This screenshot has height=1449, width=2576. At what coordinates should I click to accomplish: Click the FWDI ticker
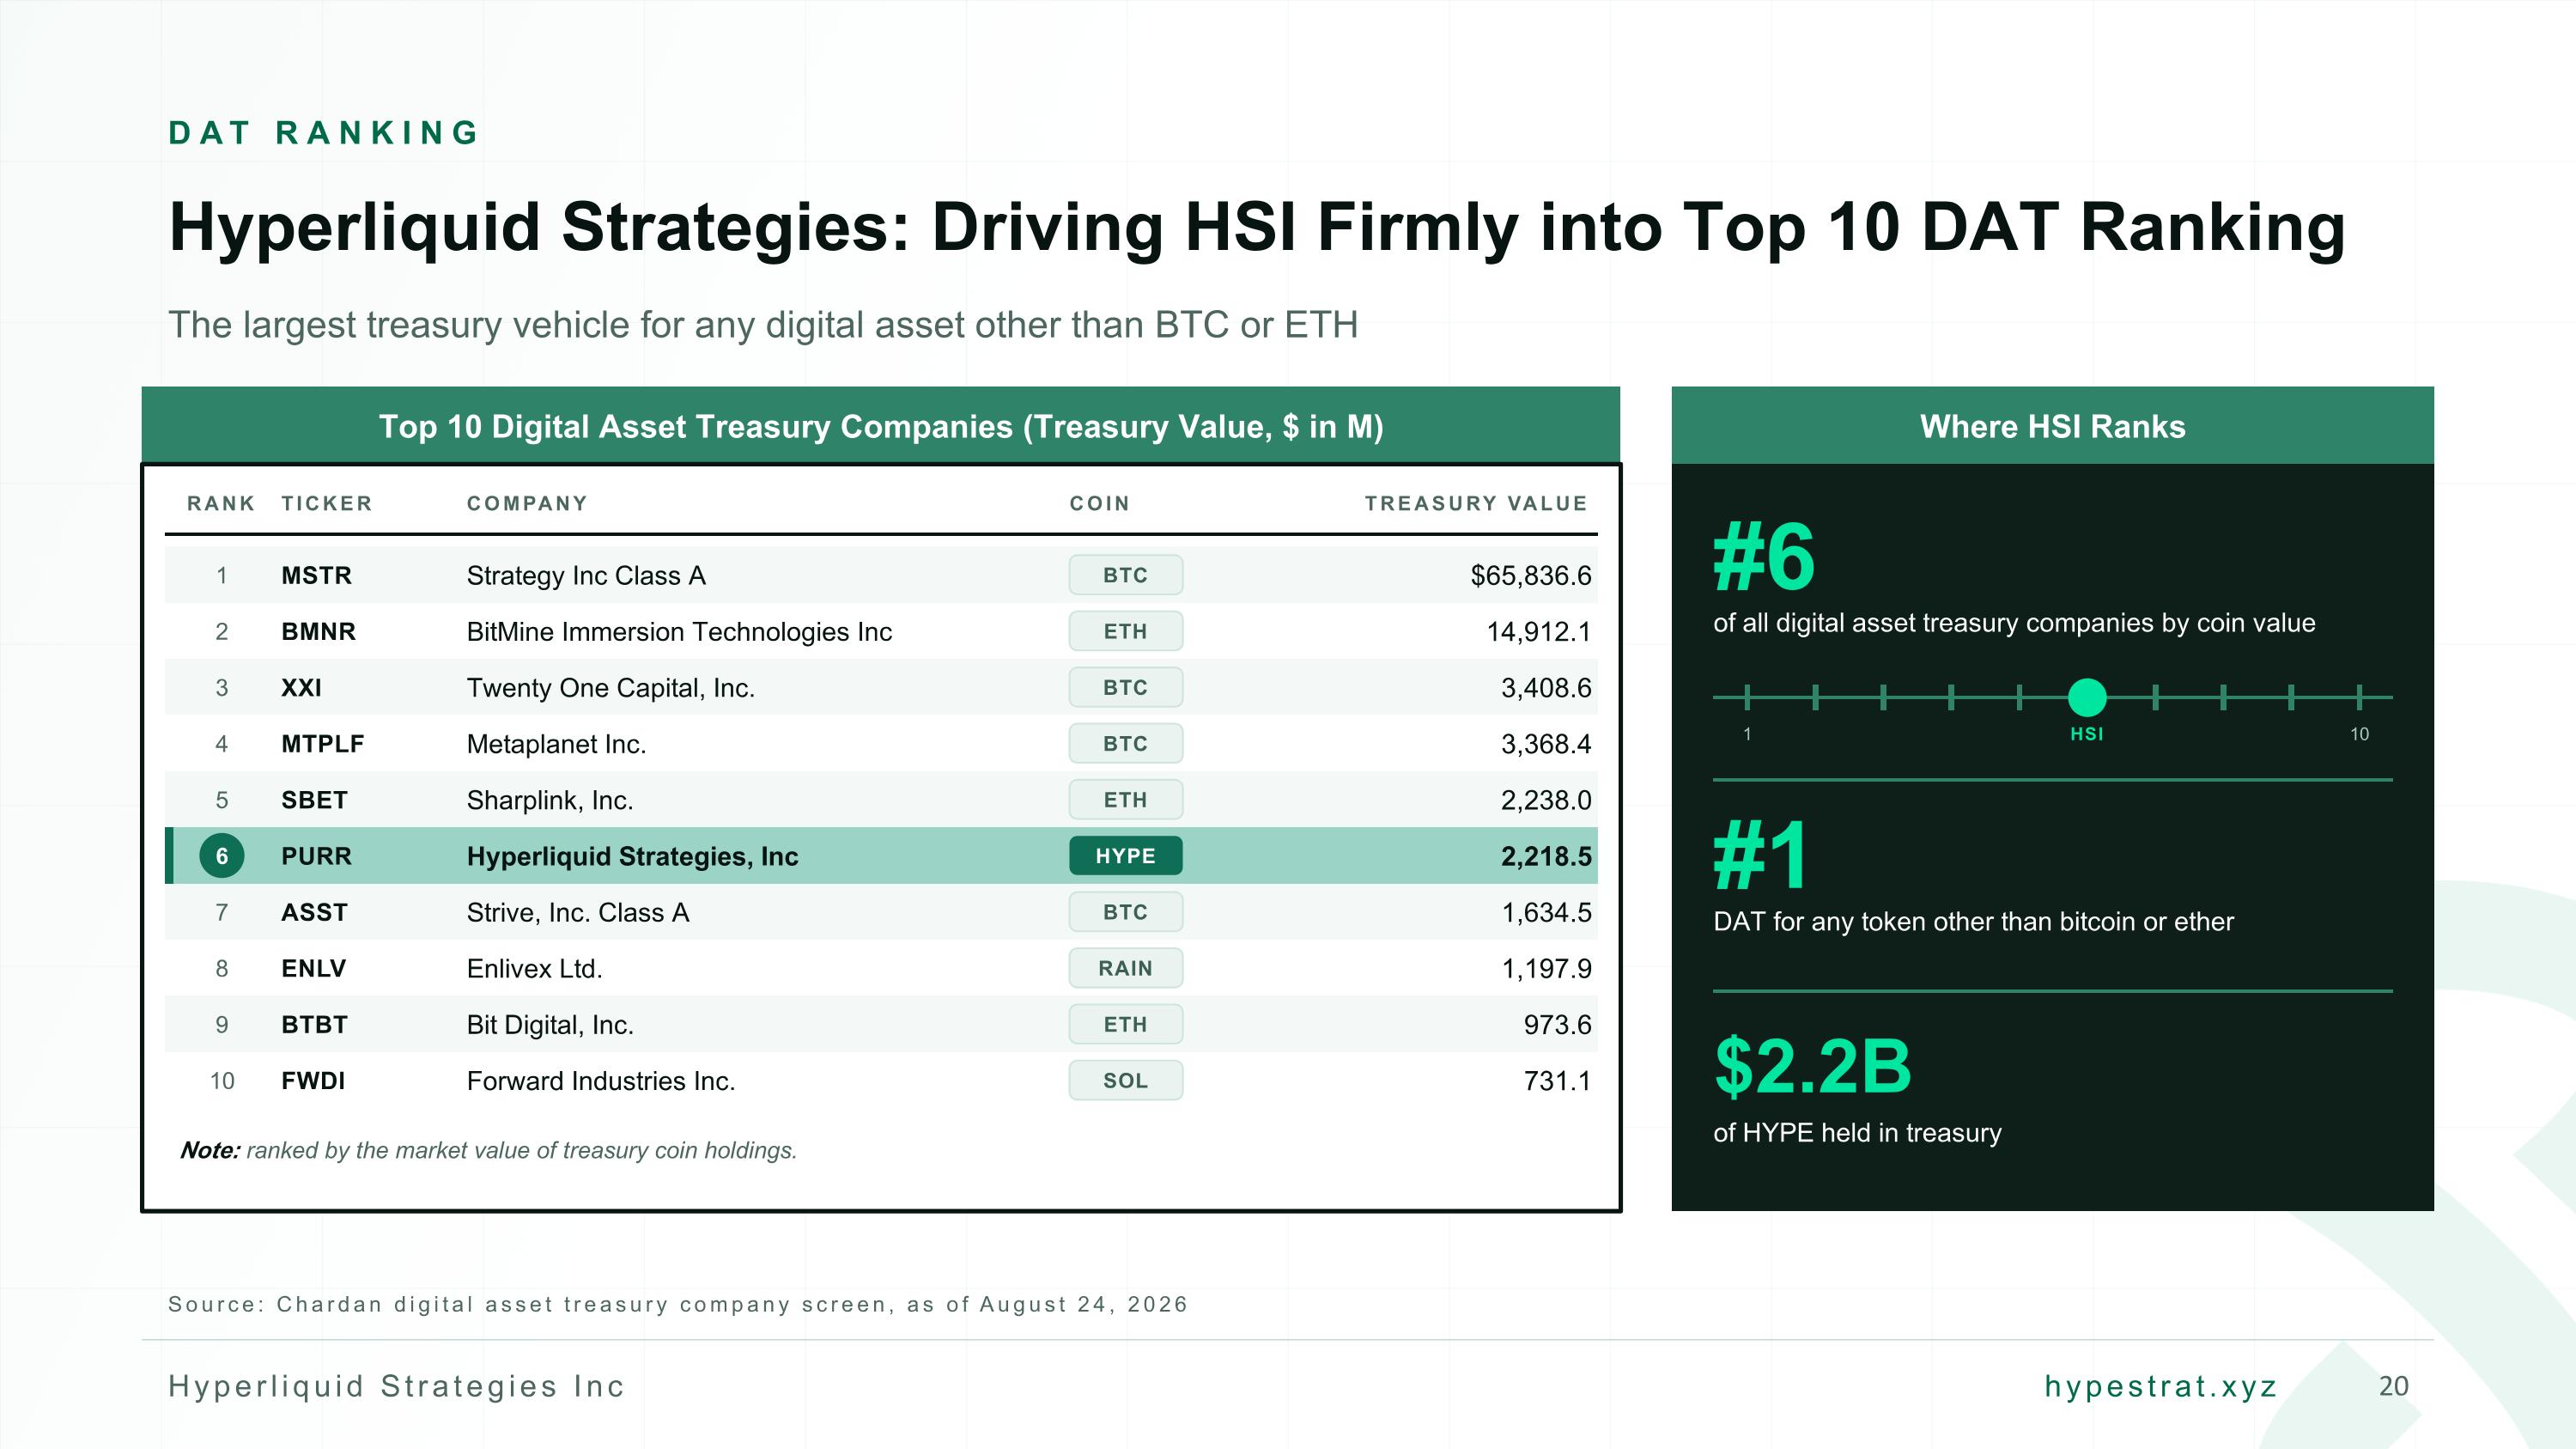313,1080
